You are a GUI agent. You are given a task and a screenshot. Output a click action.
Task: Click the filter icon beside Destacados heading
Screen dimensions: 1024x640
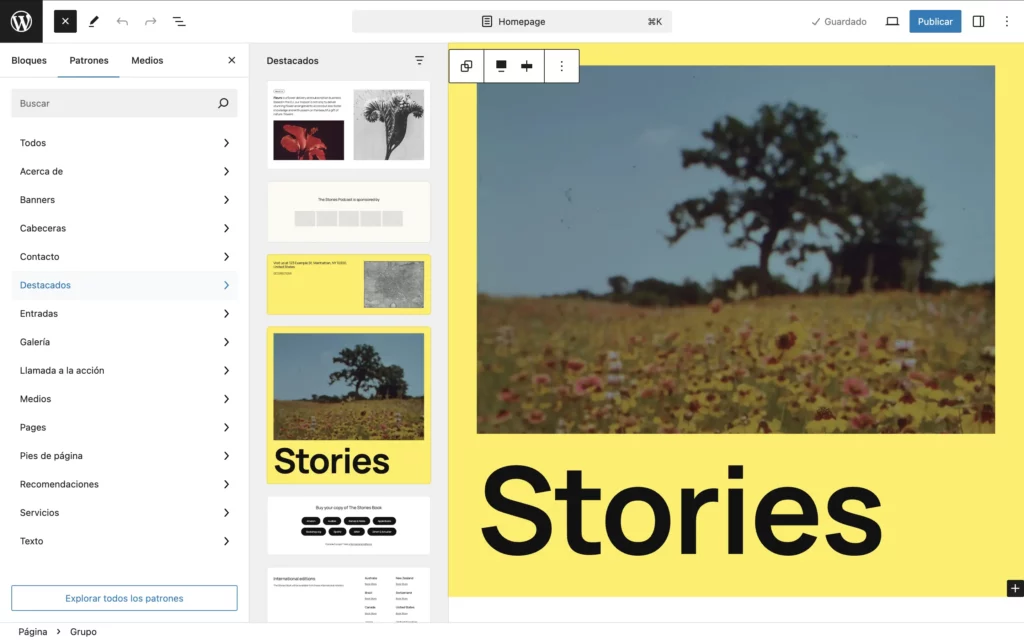(x=419, y=61)
